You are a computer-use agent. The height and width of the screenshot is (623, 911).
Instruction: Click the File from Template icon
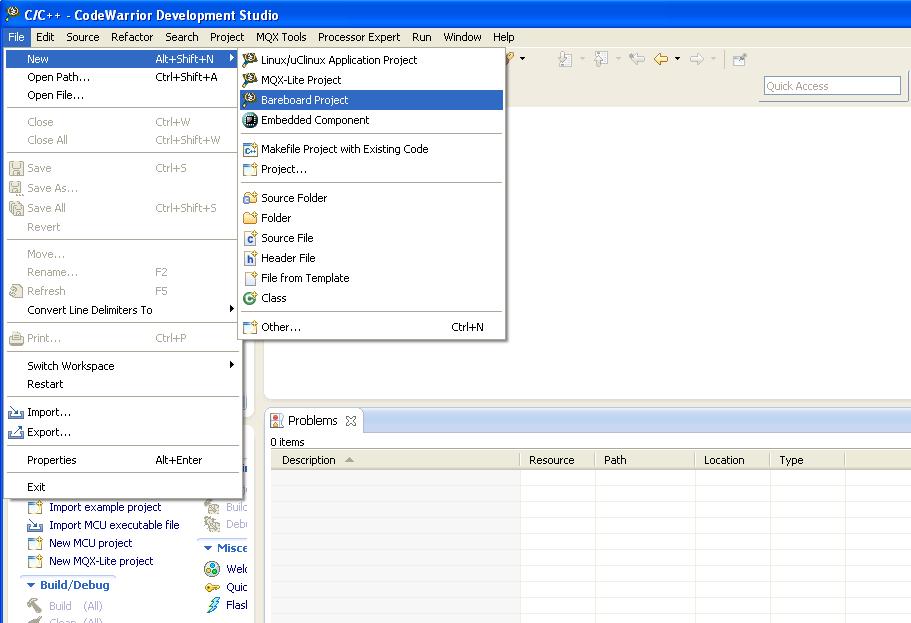pos(250,278)
